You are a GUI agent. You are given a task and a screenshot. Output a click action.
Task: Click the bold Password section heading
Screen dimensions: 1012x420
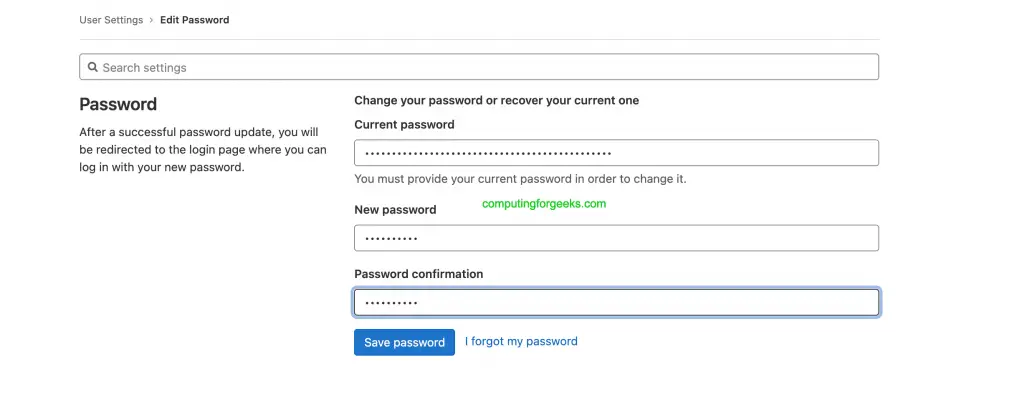point(118,104)
